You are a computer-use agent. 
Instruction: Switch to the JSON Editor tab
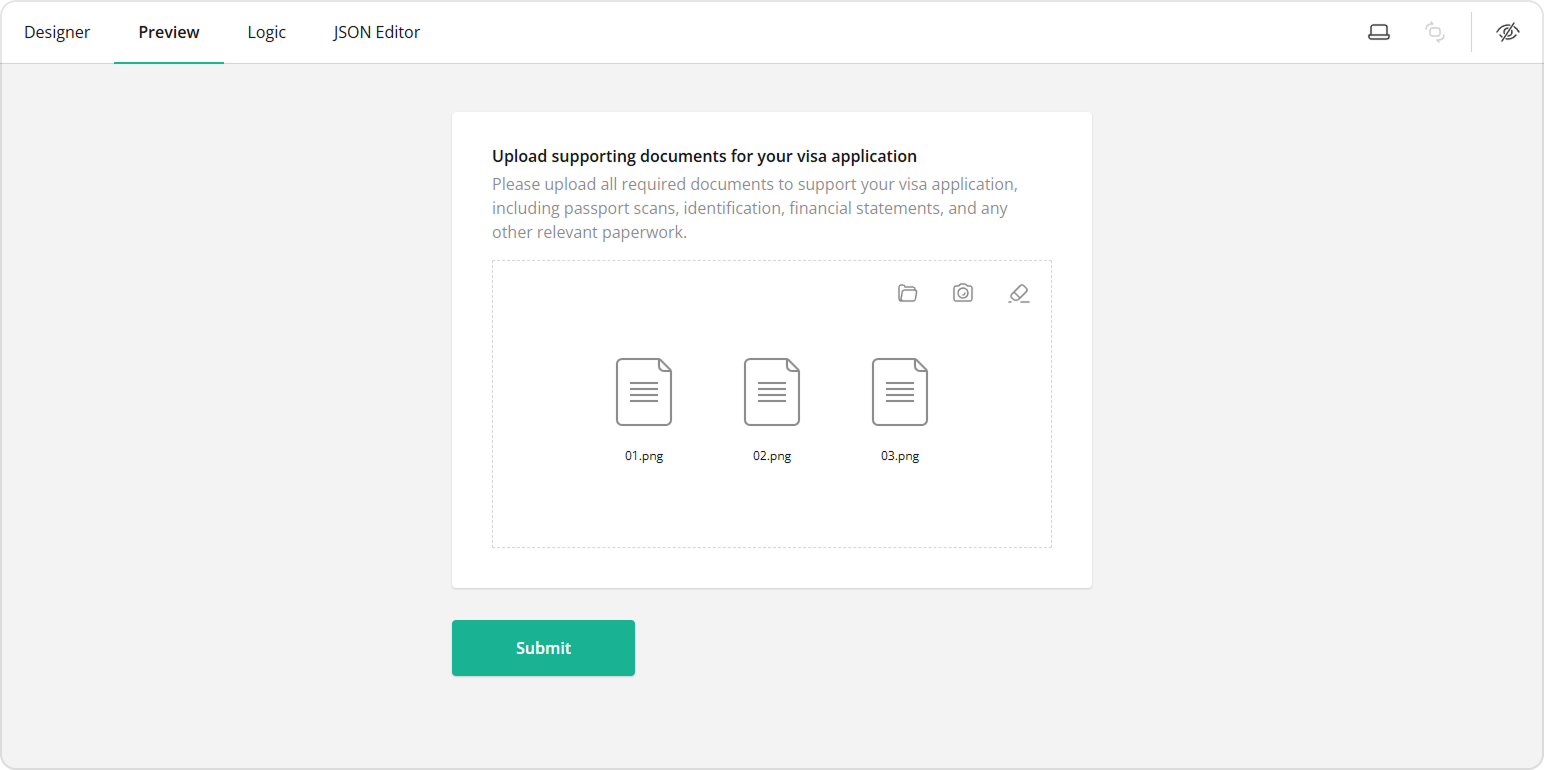(x=377, y=31)
